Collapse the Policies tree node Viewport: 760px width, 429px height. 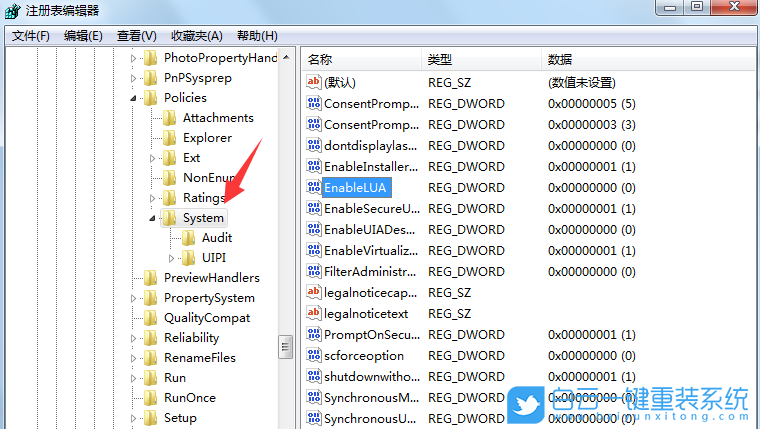134,98
